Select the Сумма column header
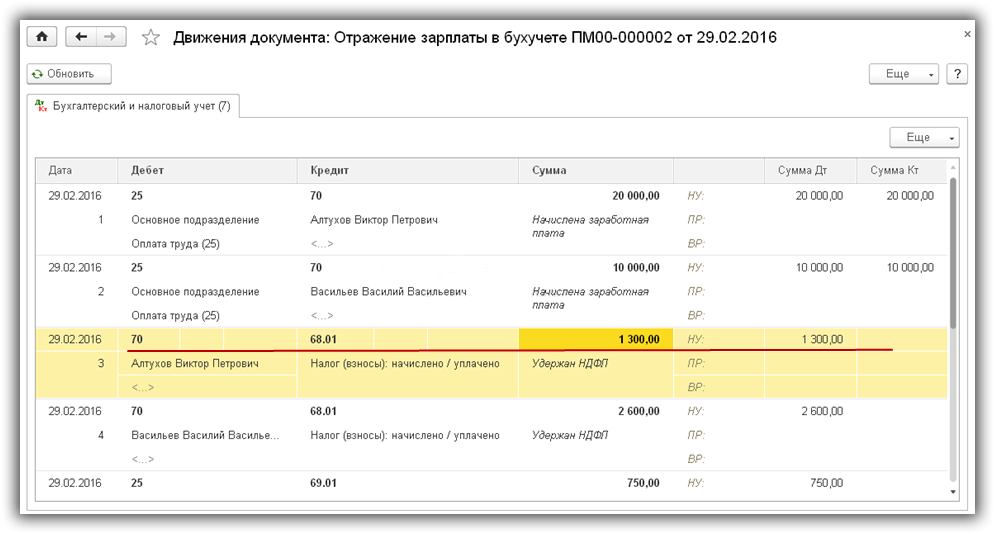This screenshot has height=534, width=995. (x=596, y=171)
